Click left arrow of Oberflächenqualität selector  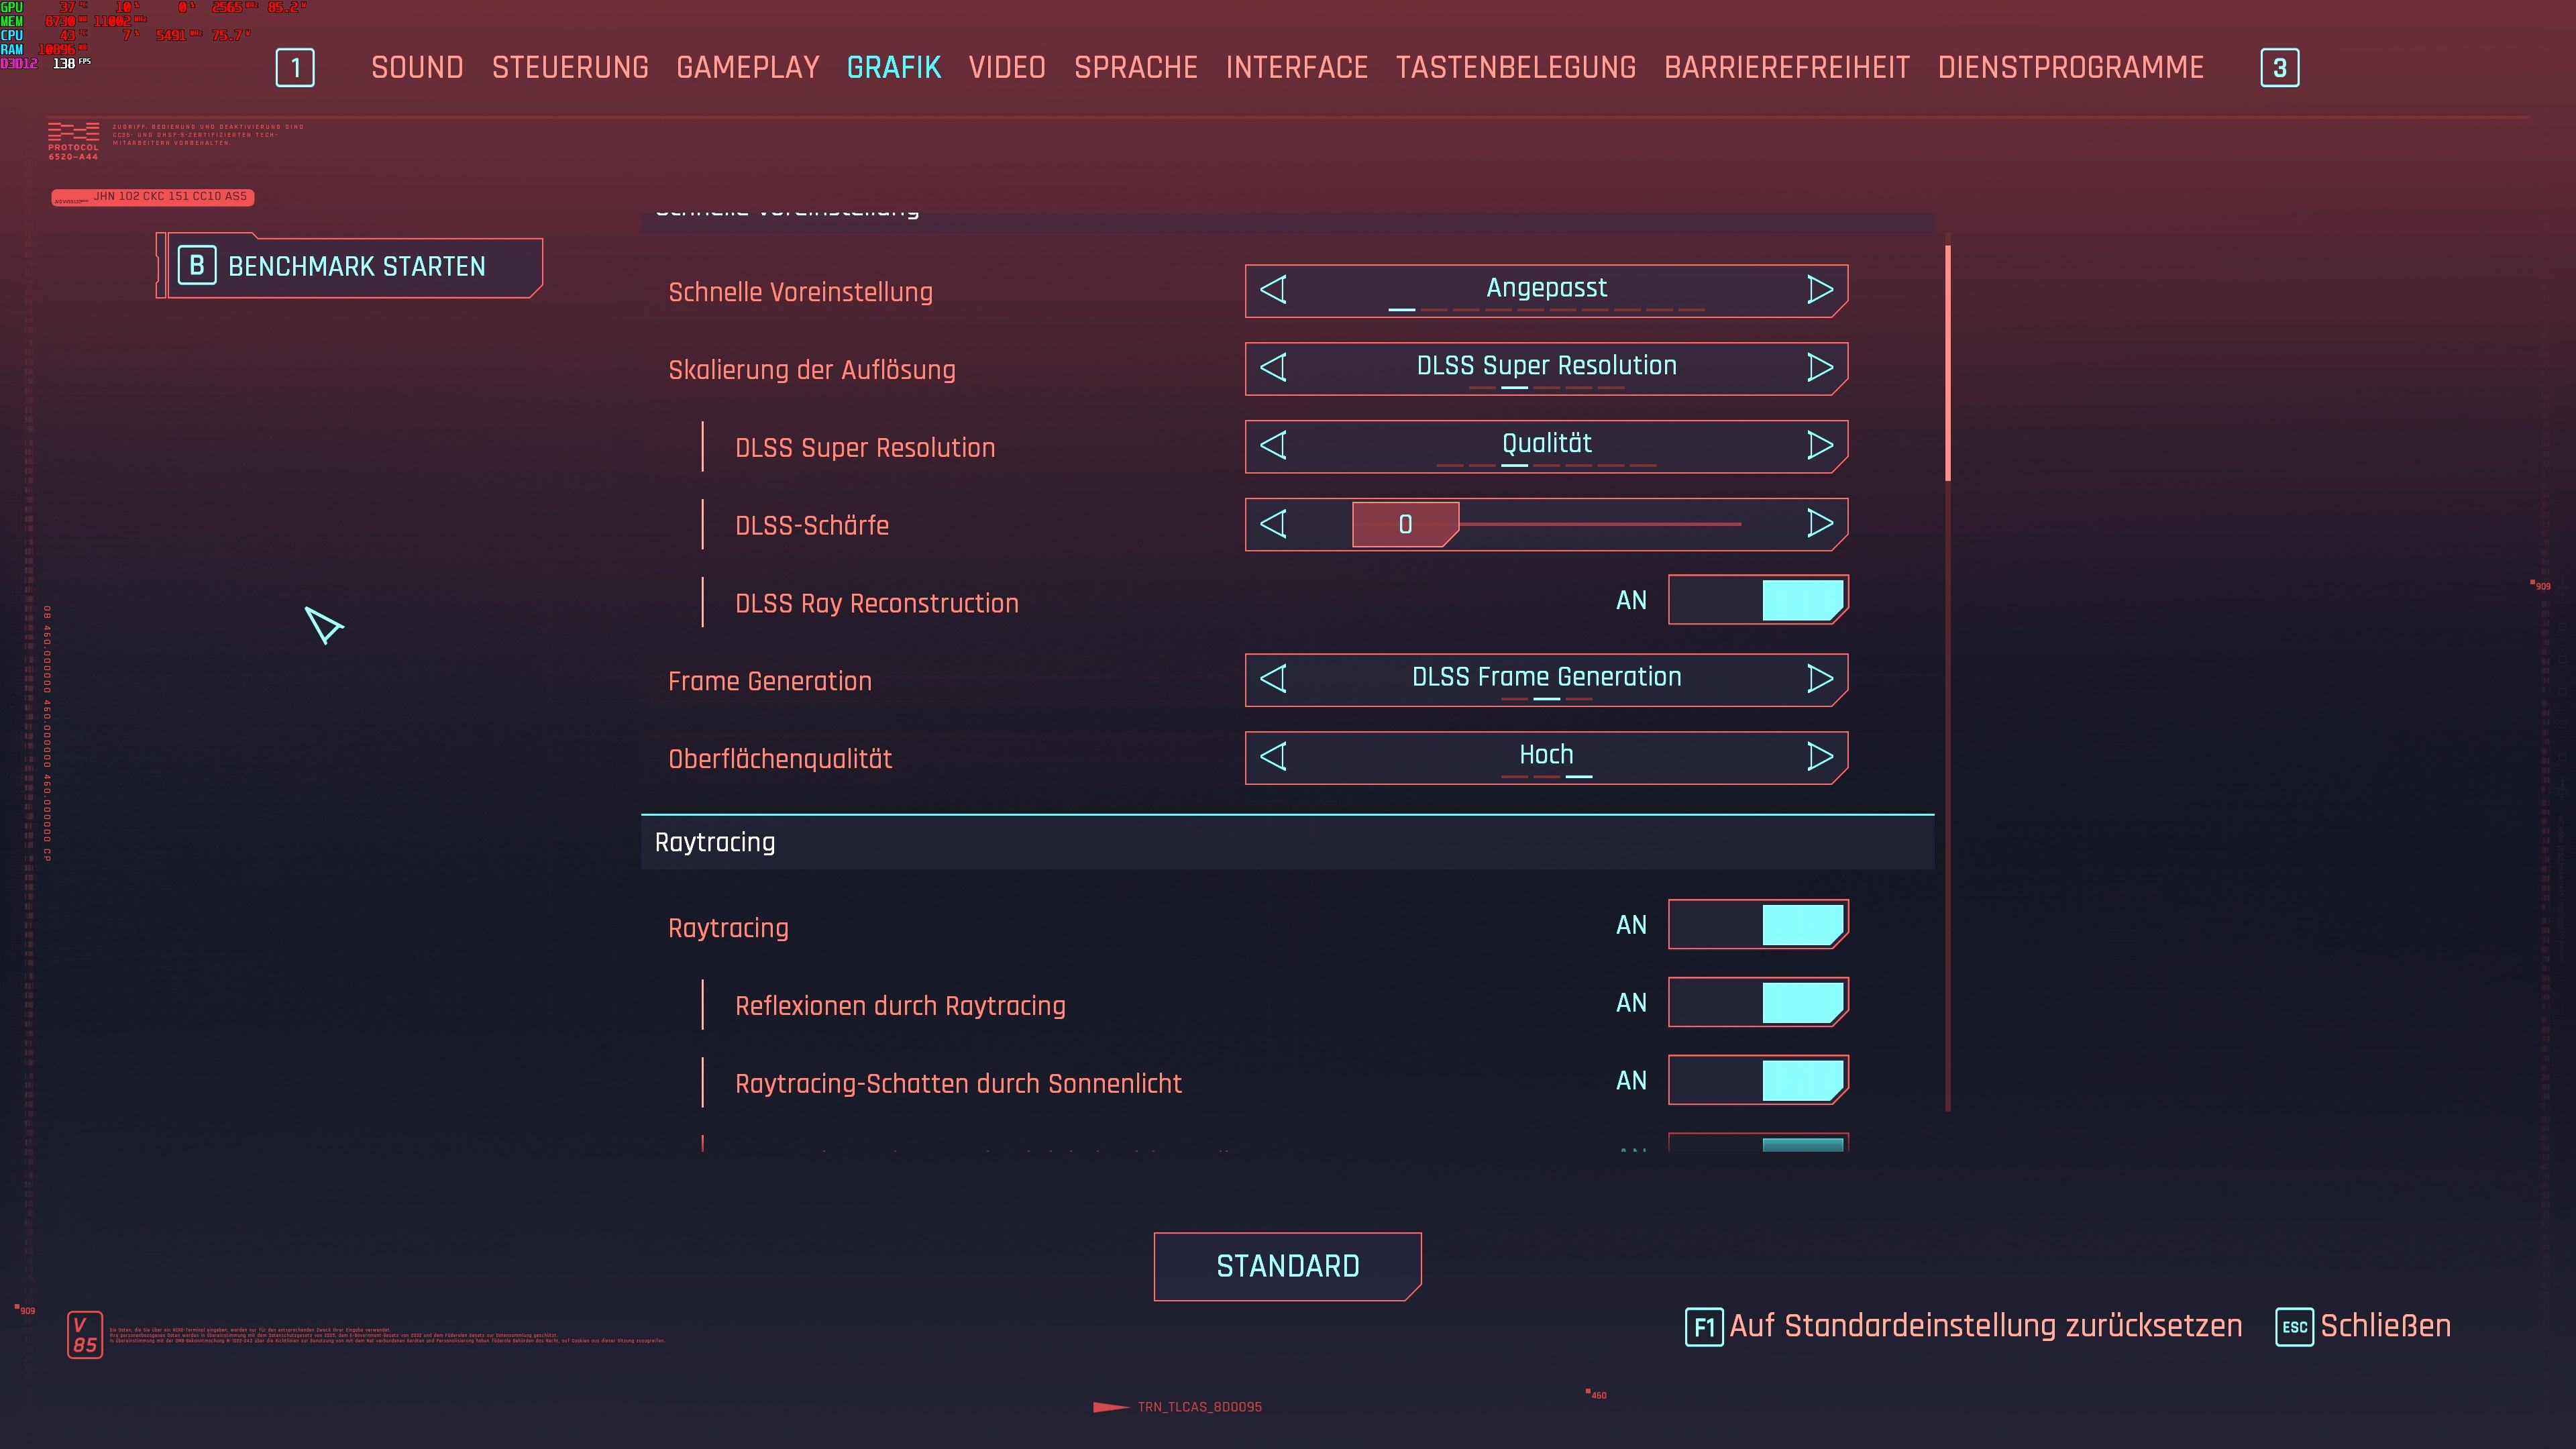pos(1273,757)
